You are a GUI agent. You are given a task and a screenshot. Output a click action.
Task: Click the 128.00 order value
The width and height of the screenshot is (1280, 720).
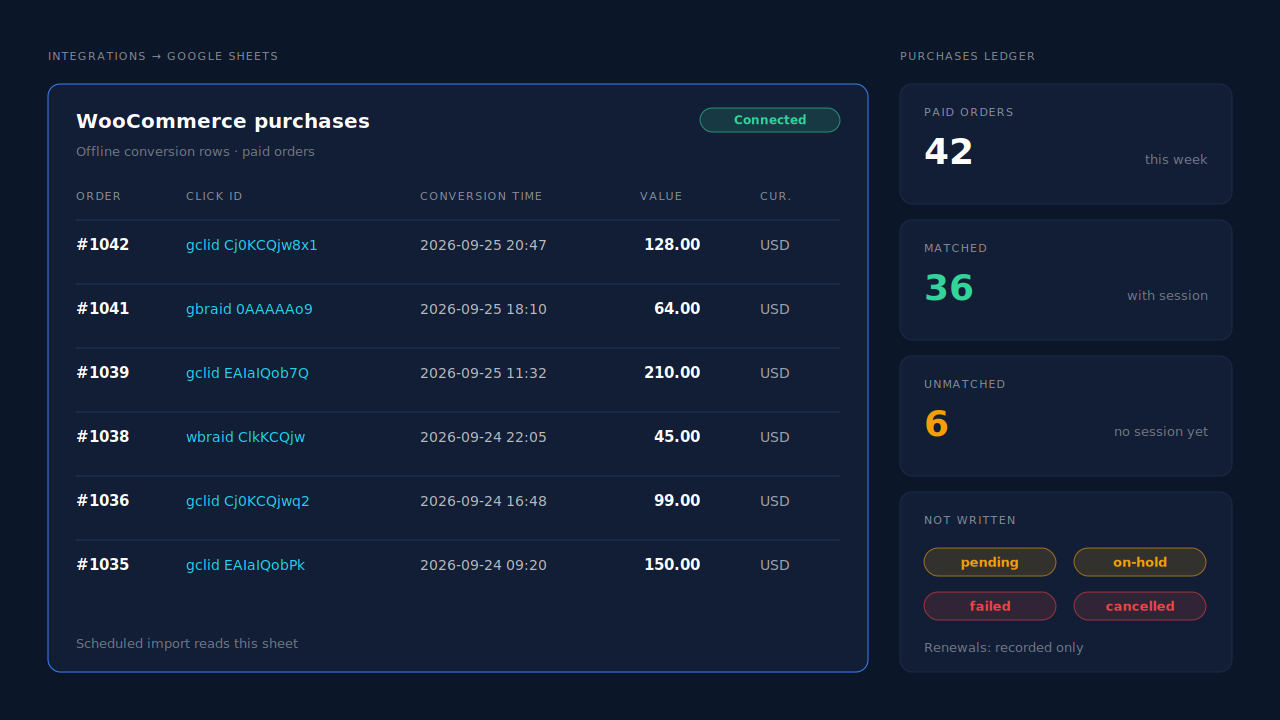click(672, 245)
